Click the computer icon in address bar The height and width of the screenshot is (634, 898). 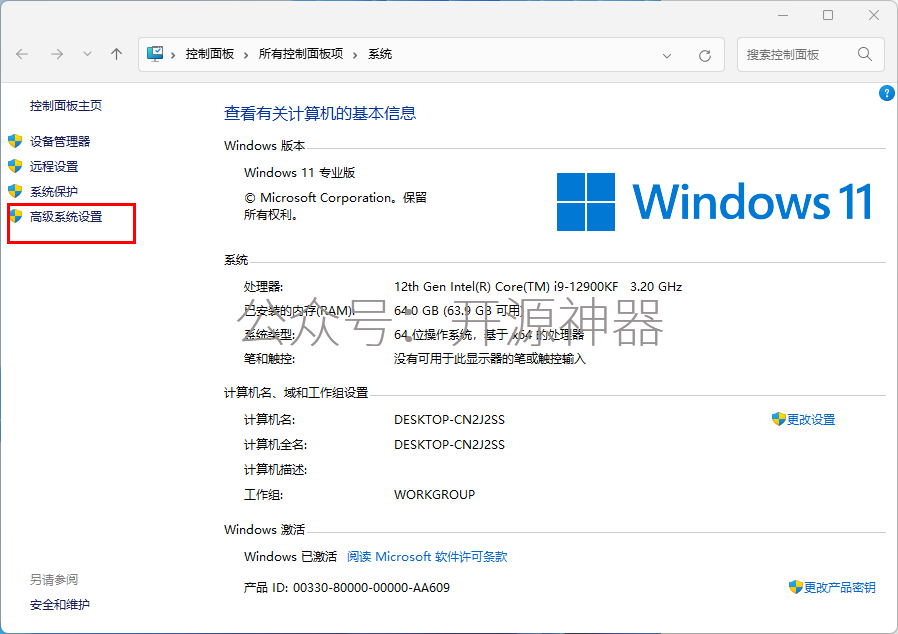pos(155,54)
